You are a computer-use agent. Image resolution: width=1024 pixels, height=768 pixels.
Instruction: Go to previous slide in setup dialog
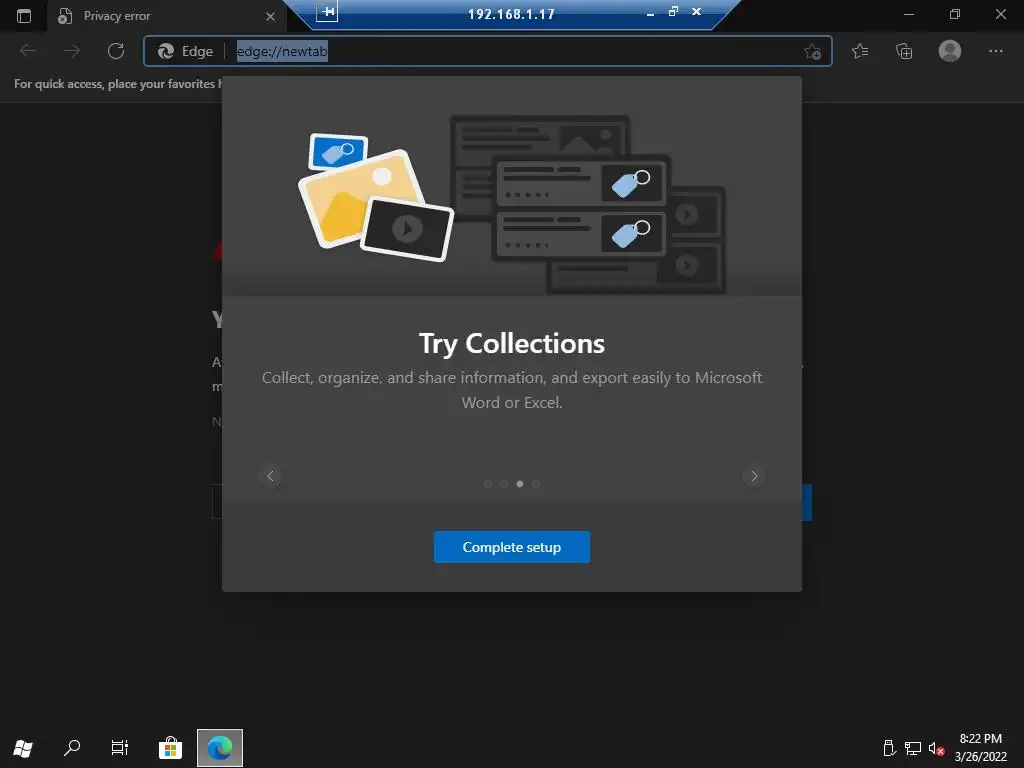click(x=270, y=476)
